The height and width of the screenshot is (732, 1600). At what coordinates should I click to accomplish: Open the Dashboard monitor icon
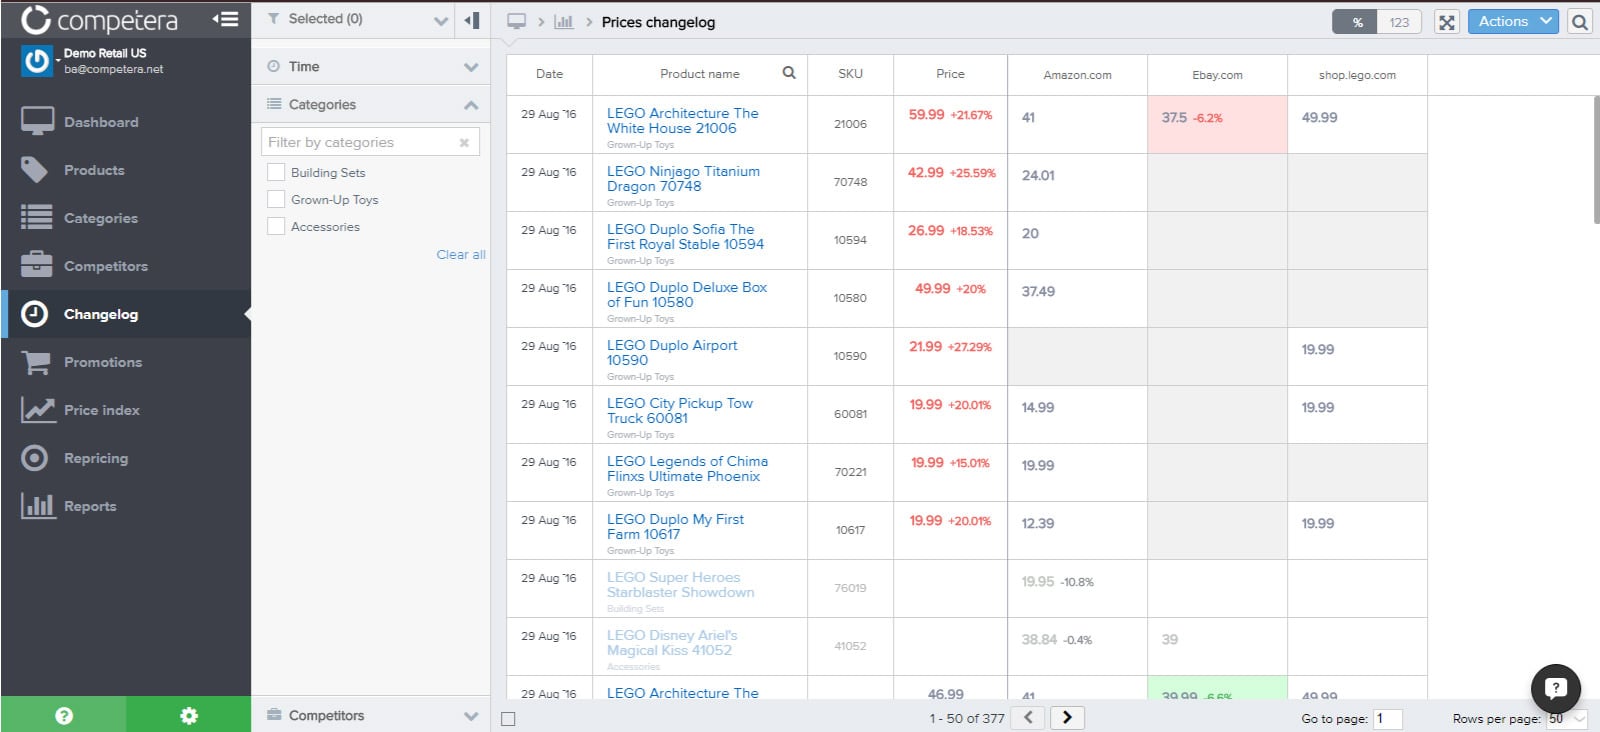pyautogui.click(x=37, y=122)
